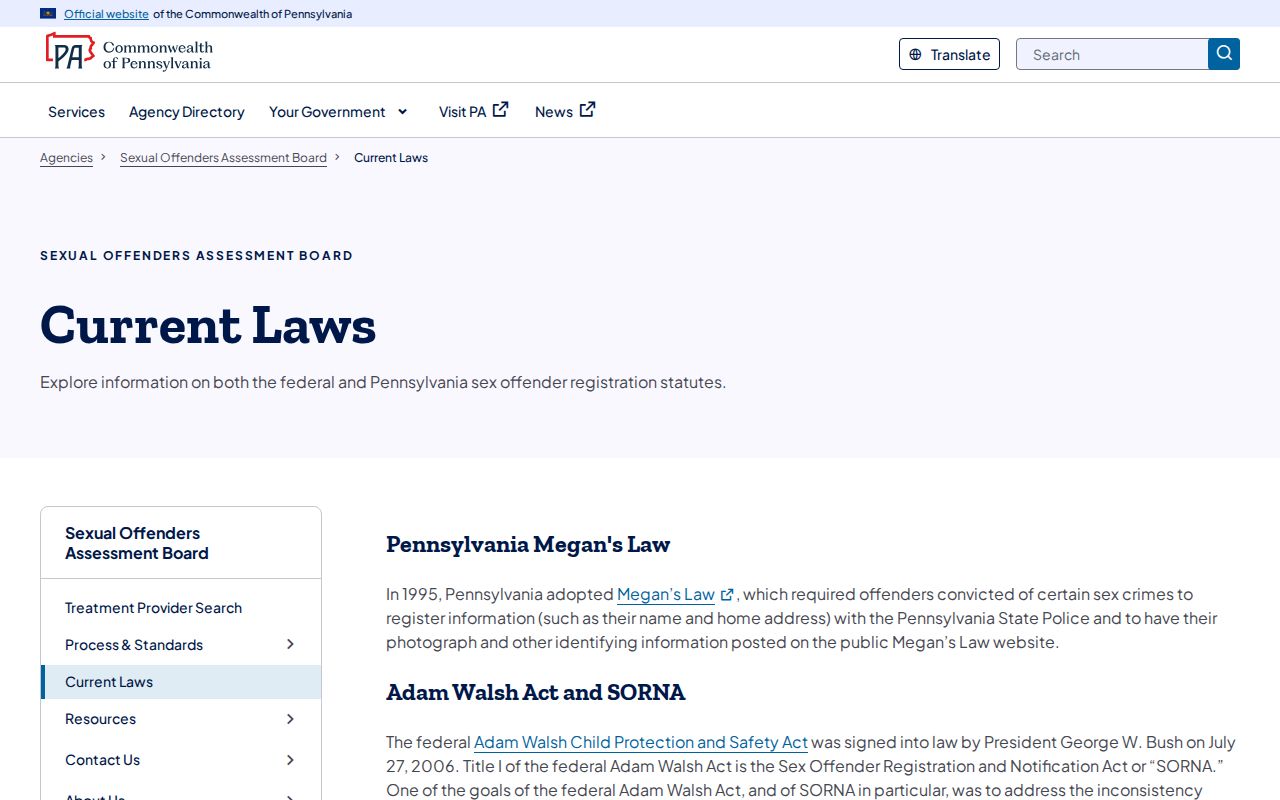The image size is (1280, 800).
Task: Open Your Government menu
Action: click(x=338, y=112)
